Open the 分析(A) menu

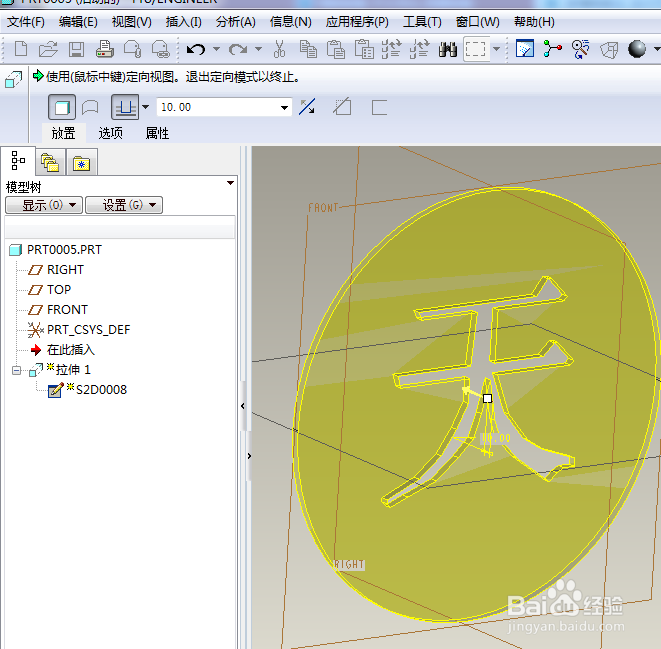(236, 21)
